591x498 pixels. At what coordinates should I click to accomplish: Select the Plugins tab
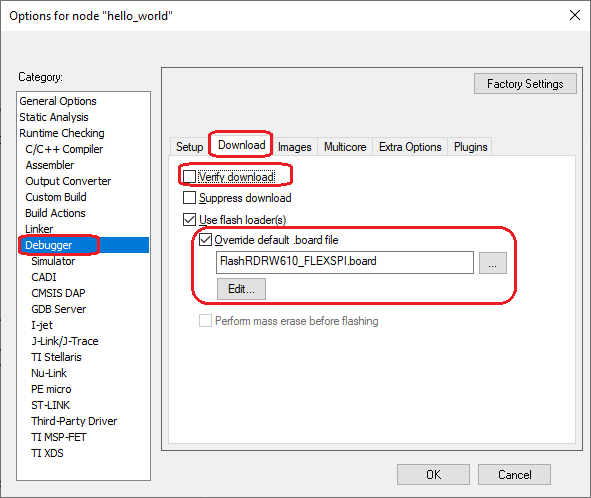tap(470, 147)
